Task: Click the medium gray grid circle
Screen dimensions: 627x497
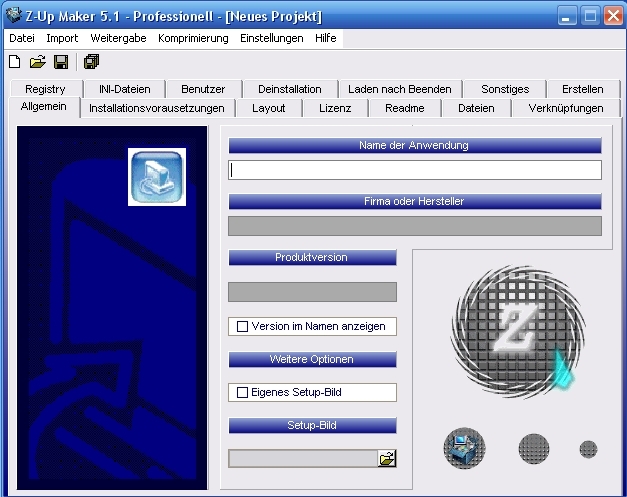Action: [x=534, y=449]
